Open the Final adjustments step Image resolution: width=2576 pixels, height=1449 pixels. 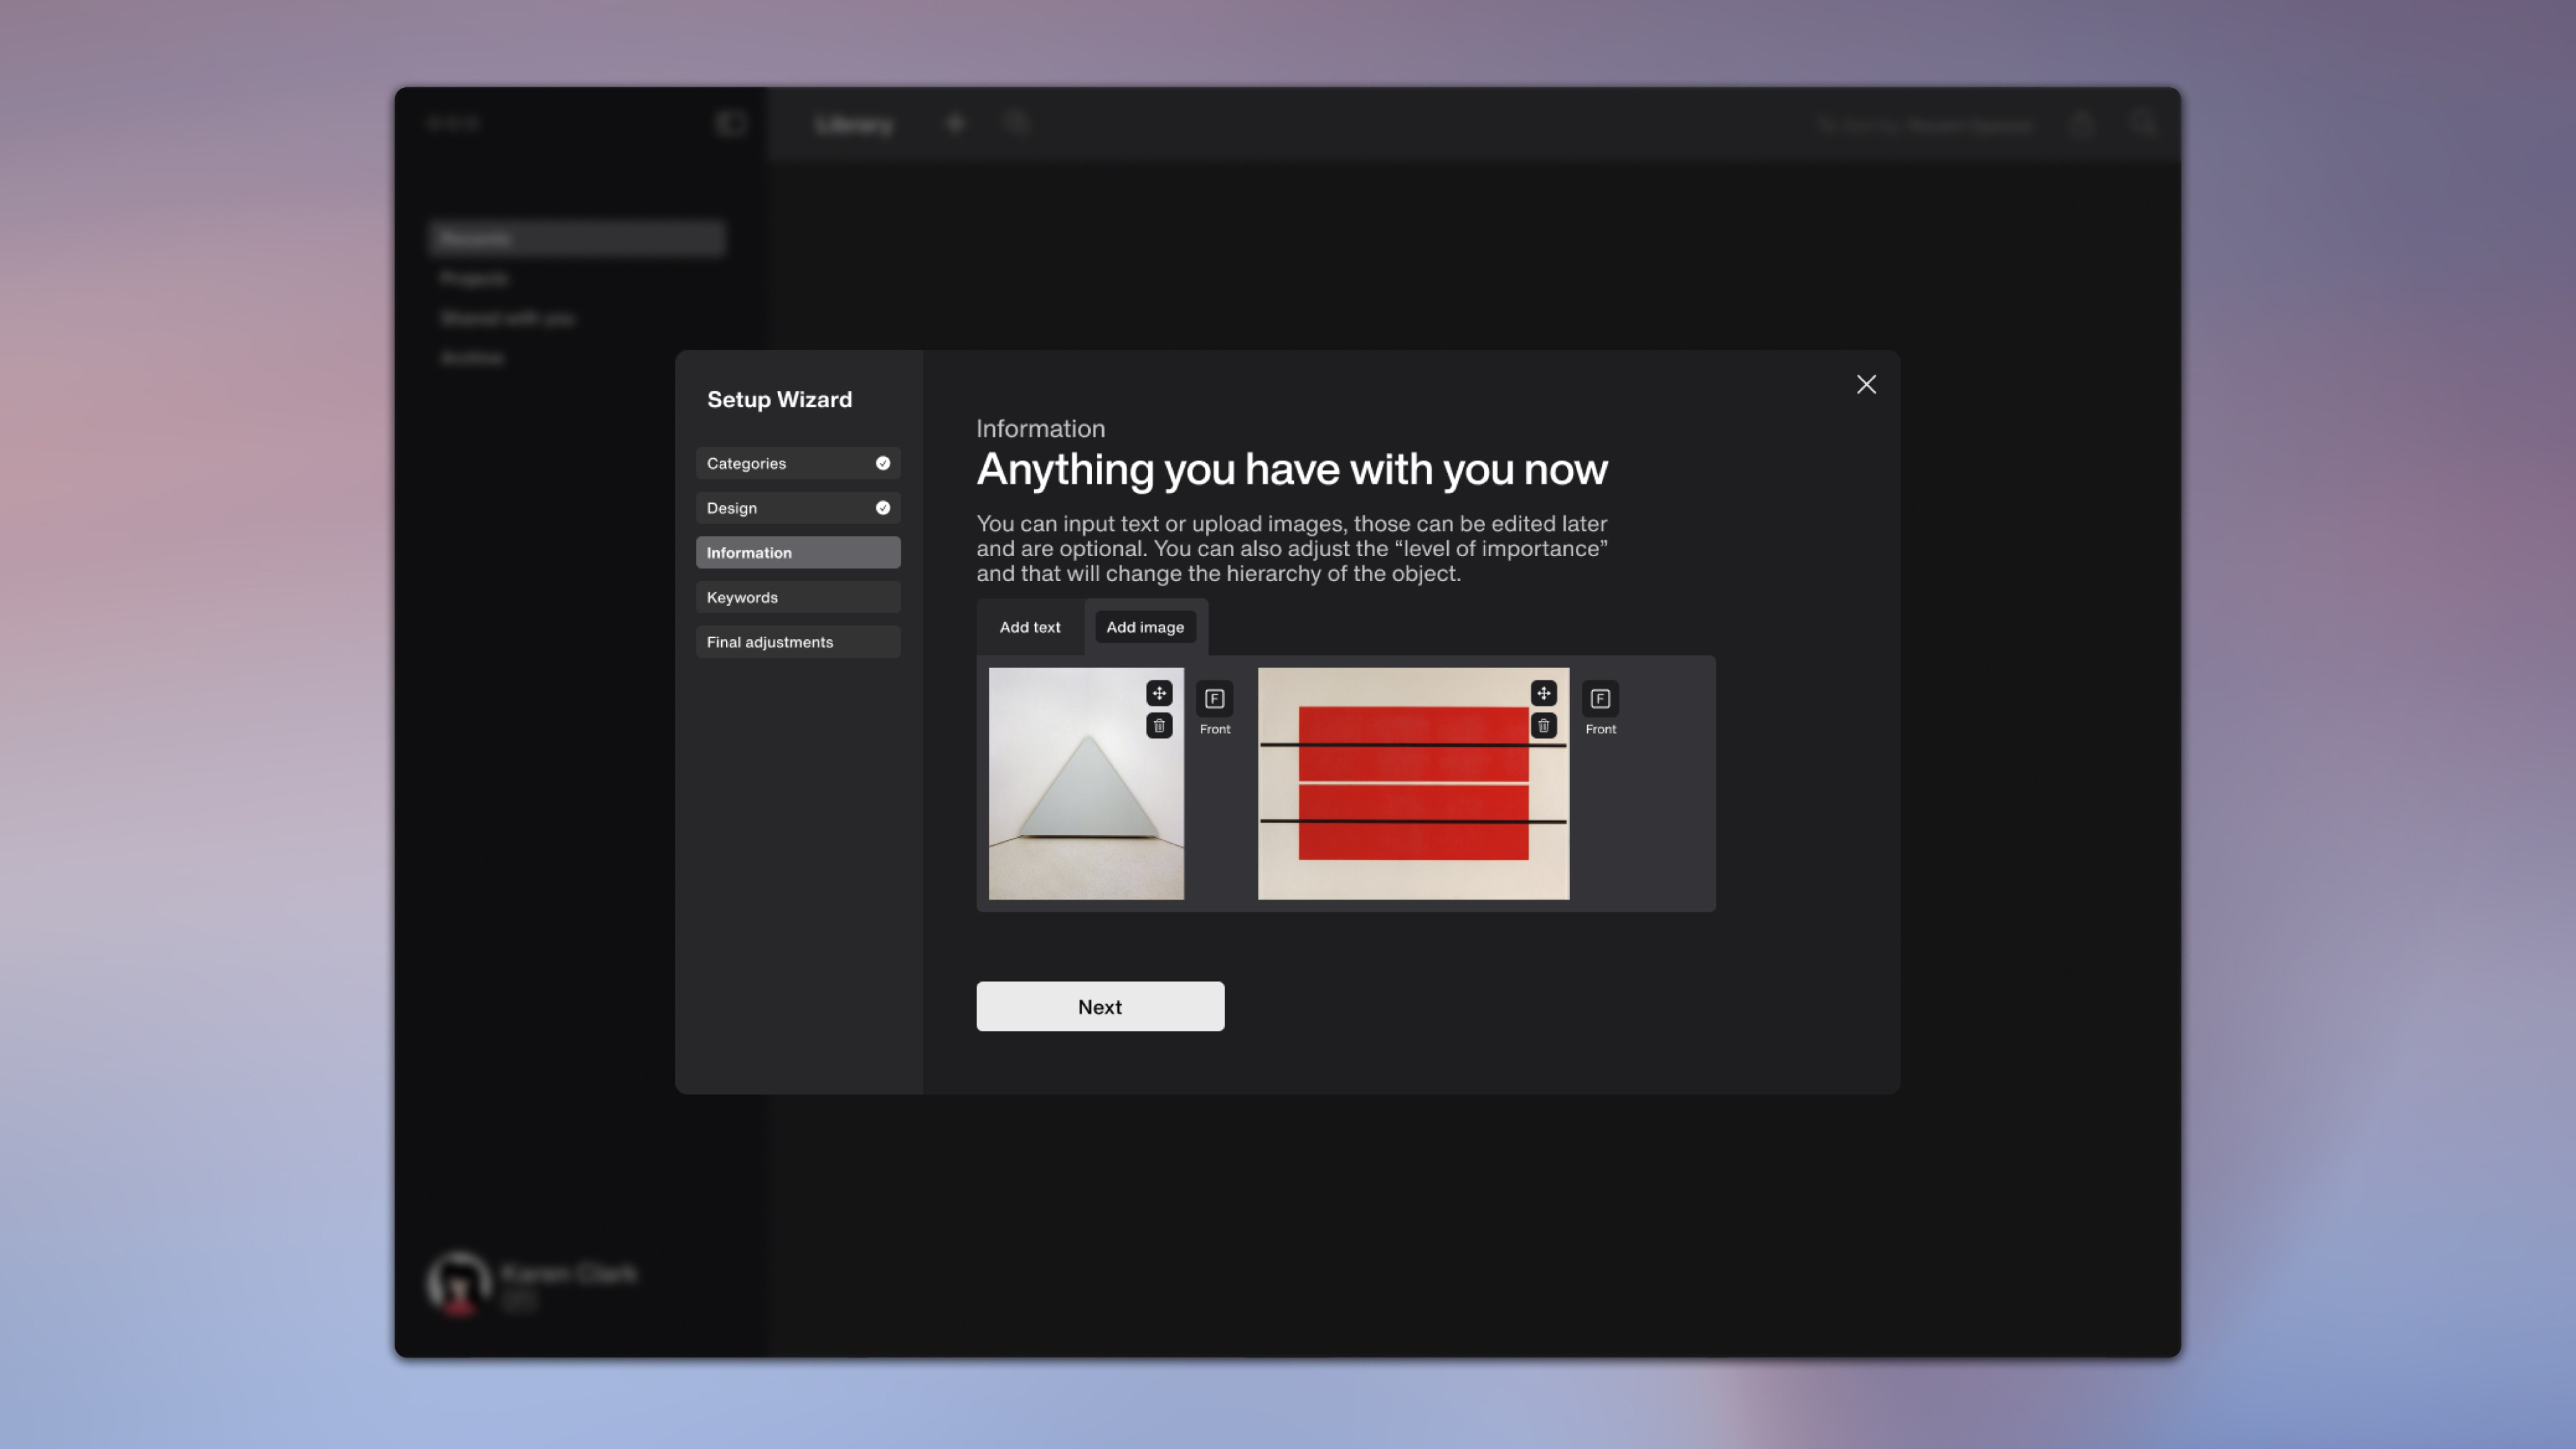click(797, 642)
